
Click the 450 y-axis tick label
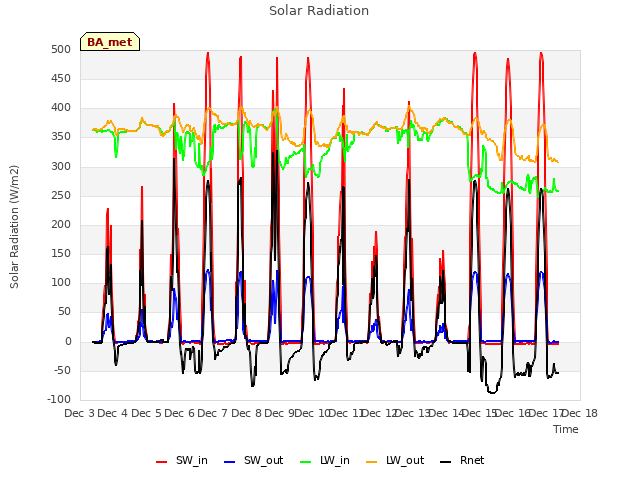coord(61,78)
